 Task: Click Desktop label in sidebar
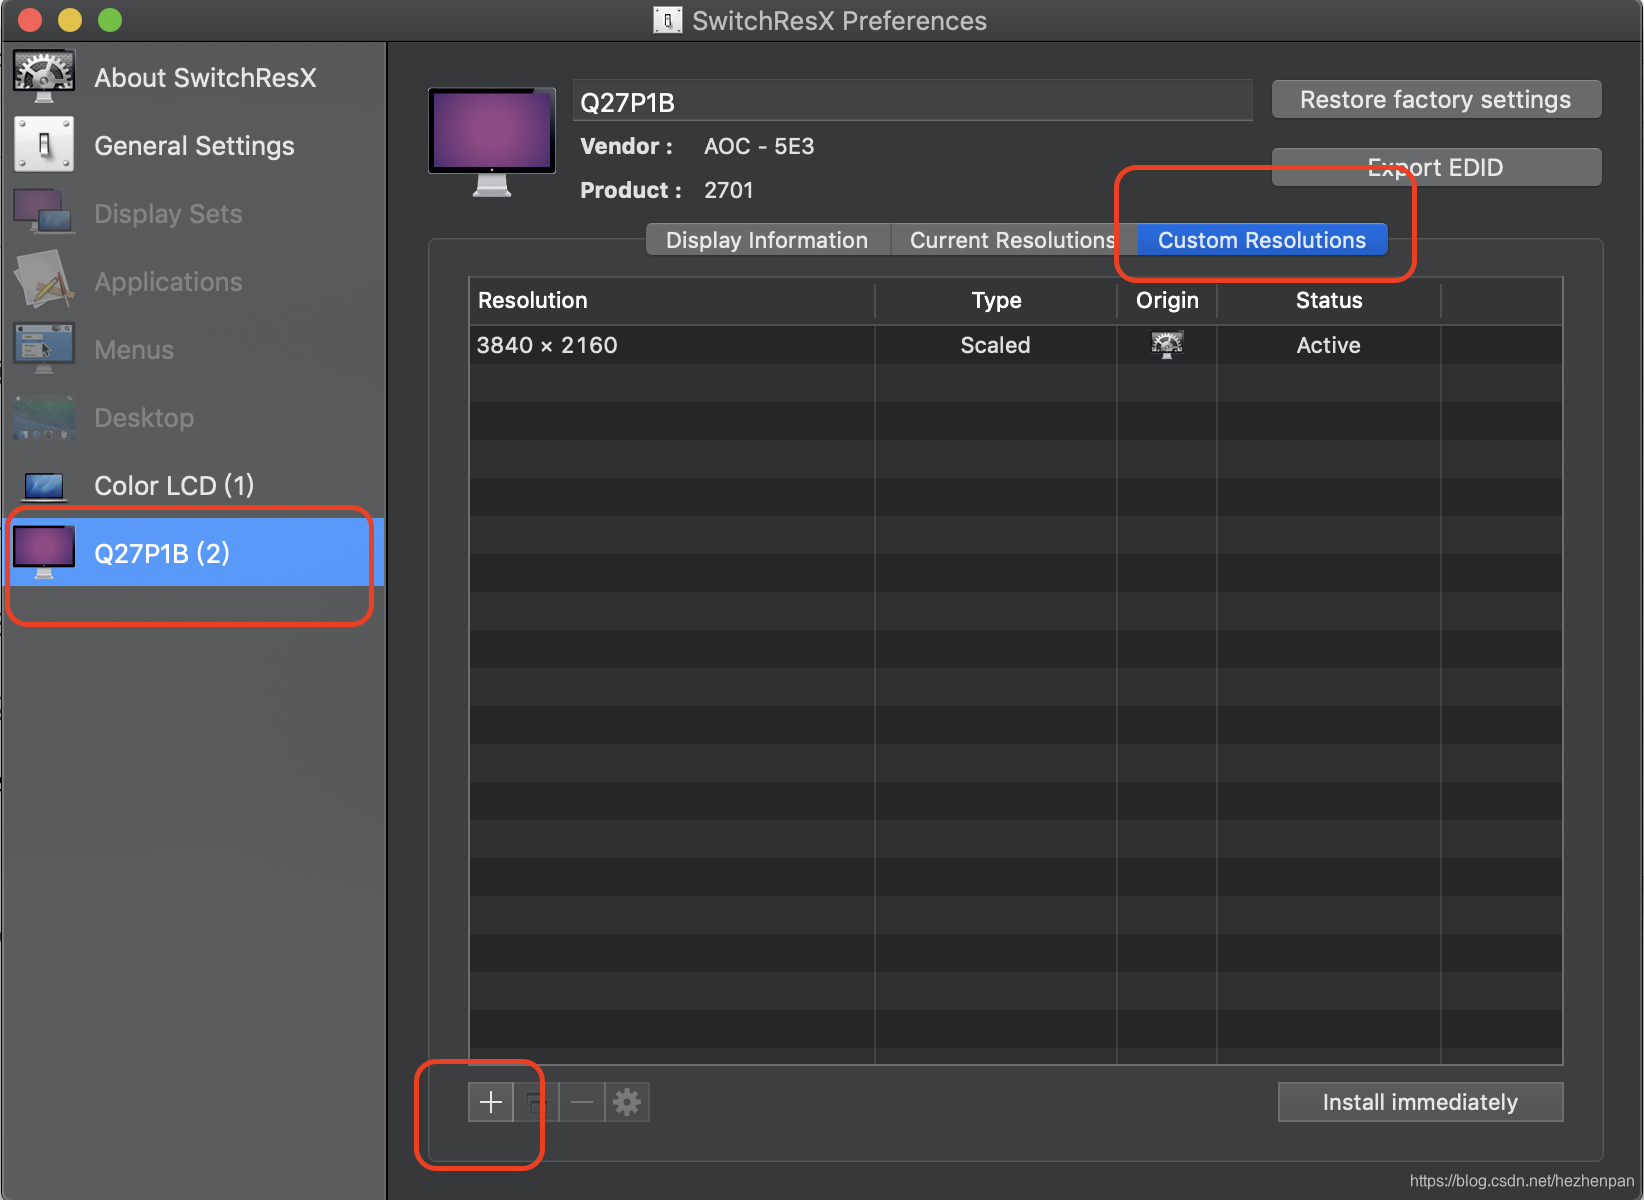tap(144, 418)
